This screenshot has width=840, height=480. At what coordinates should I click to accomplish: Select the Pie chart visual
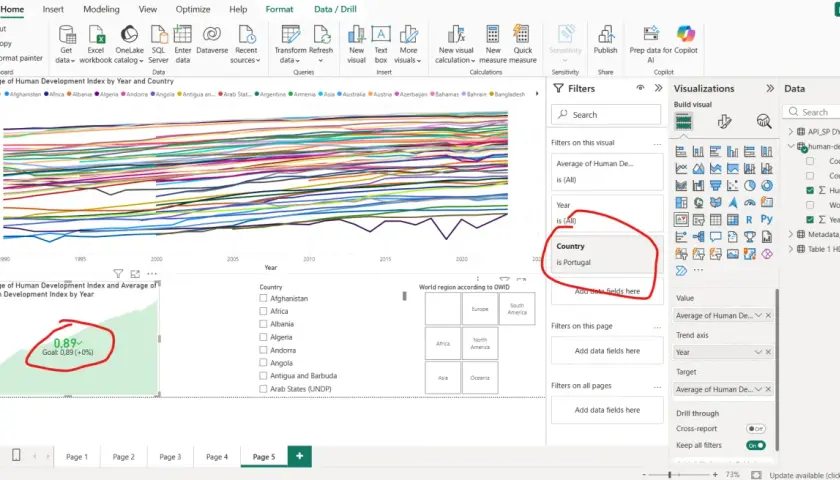pos(749,186)
